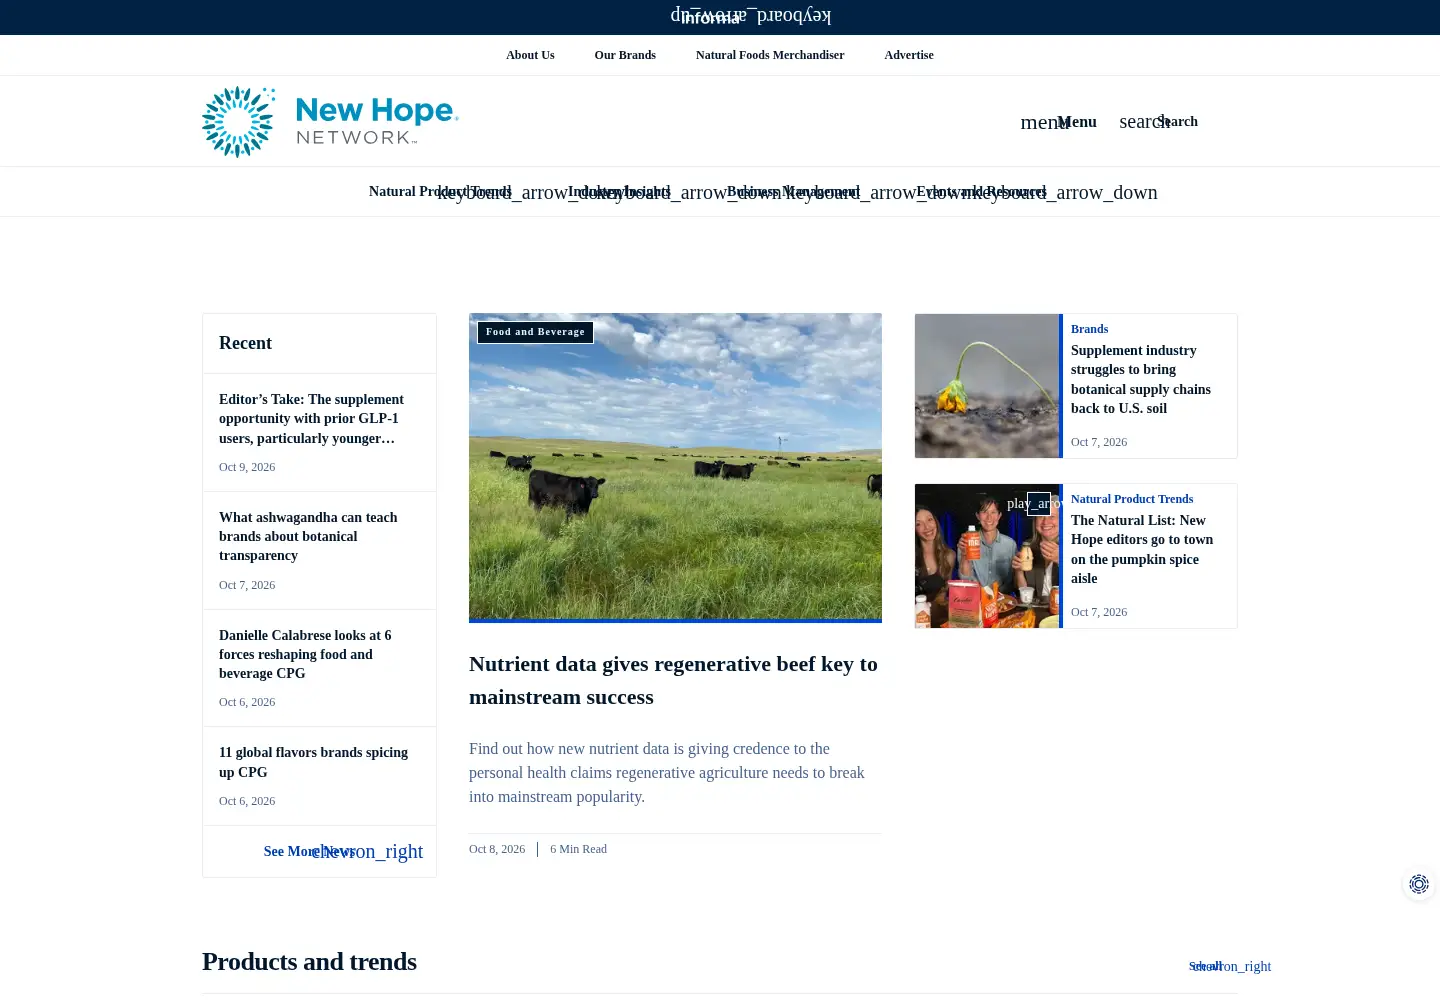The height and width of the screenshot is (1000, 1440).
Task: Open the site Menu button
Action: click(x=1058, y=122)
